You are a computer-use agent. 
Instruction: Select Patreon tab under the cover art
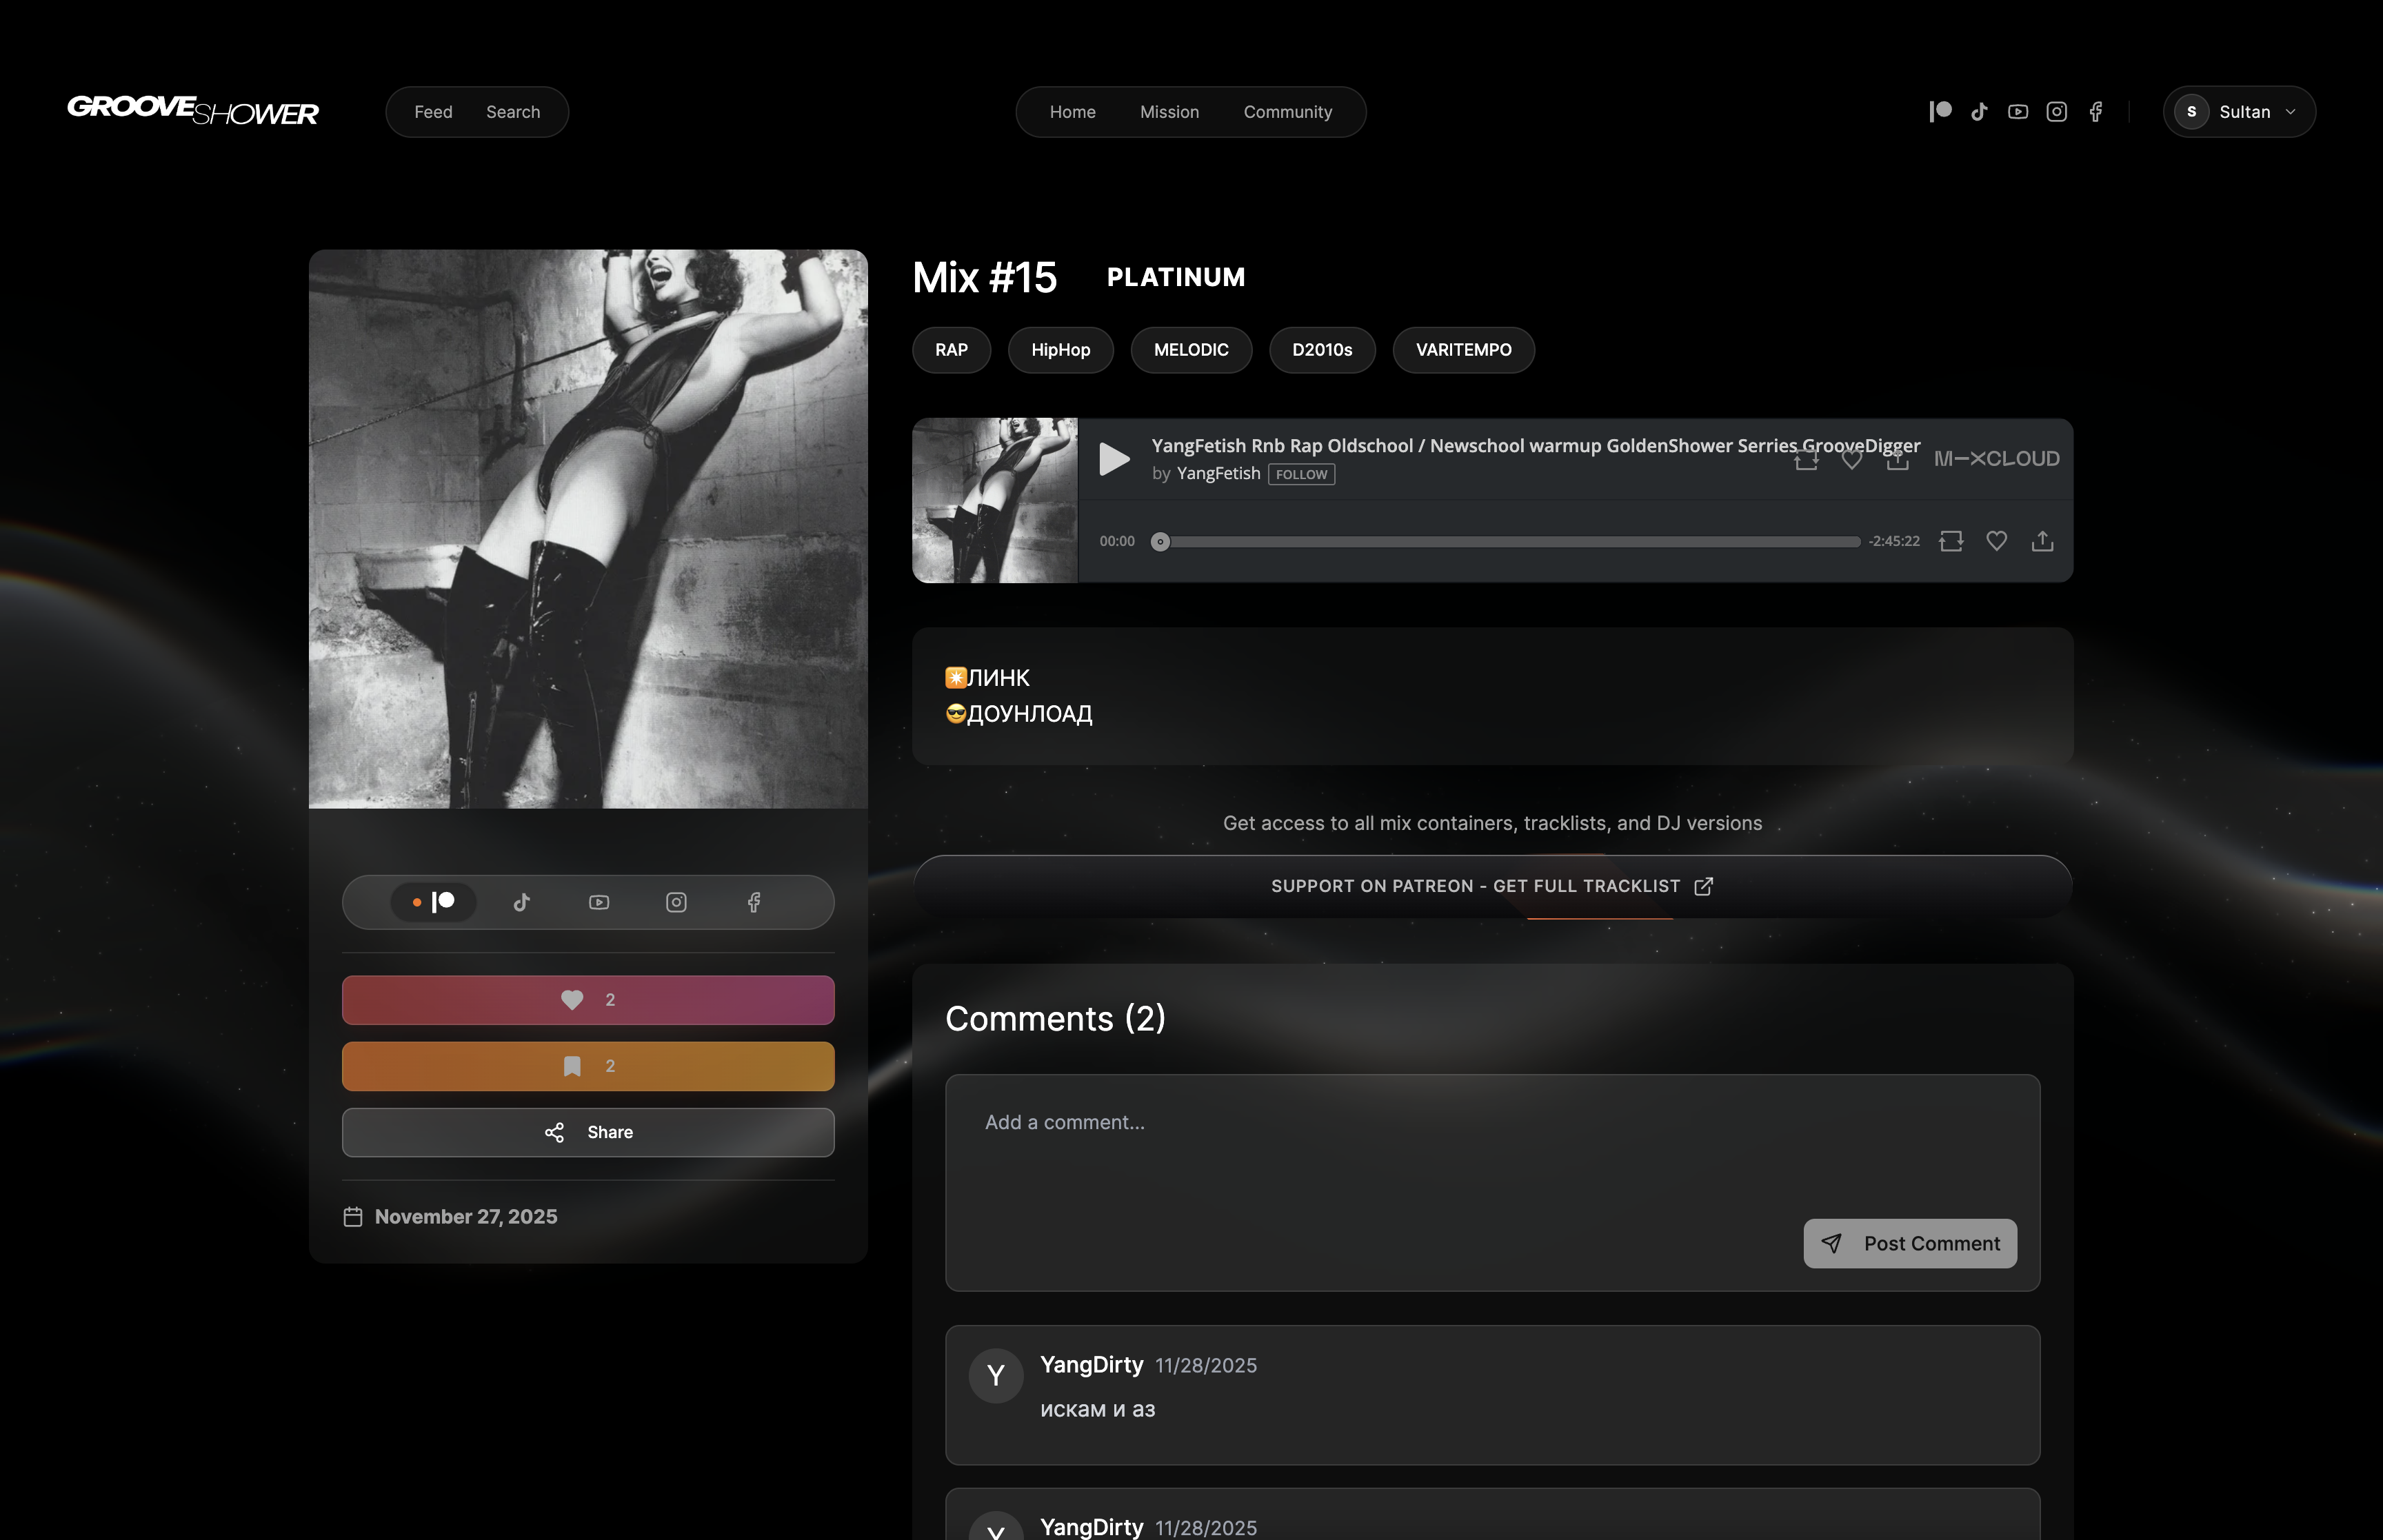pyautogui.click(x=433, y=902)
